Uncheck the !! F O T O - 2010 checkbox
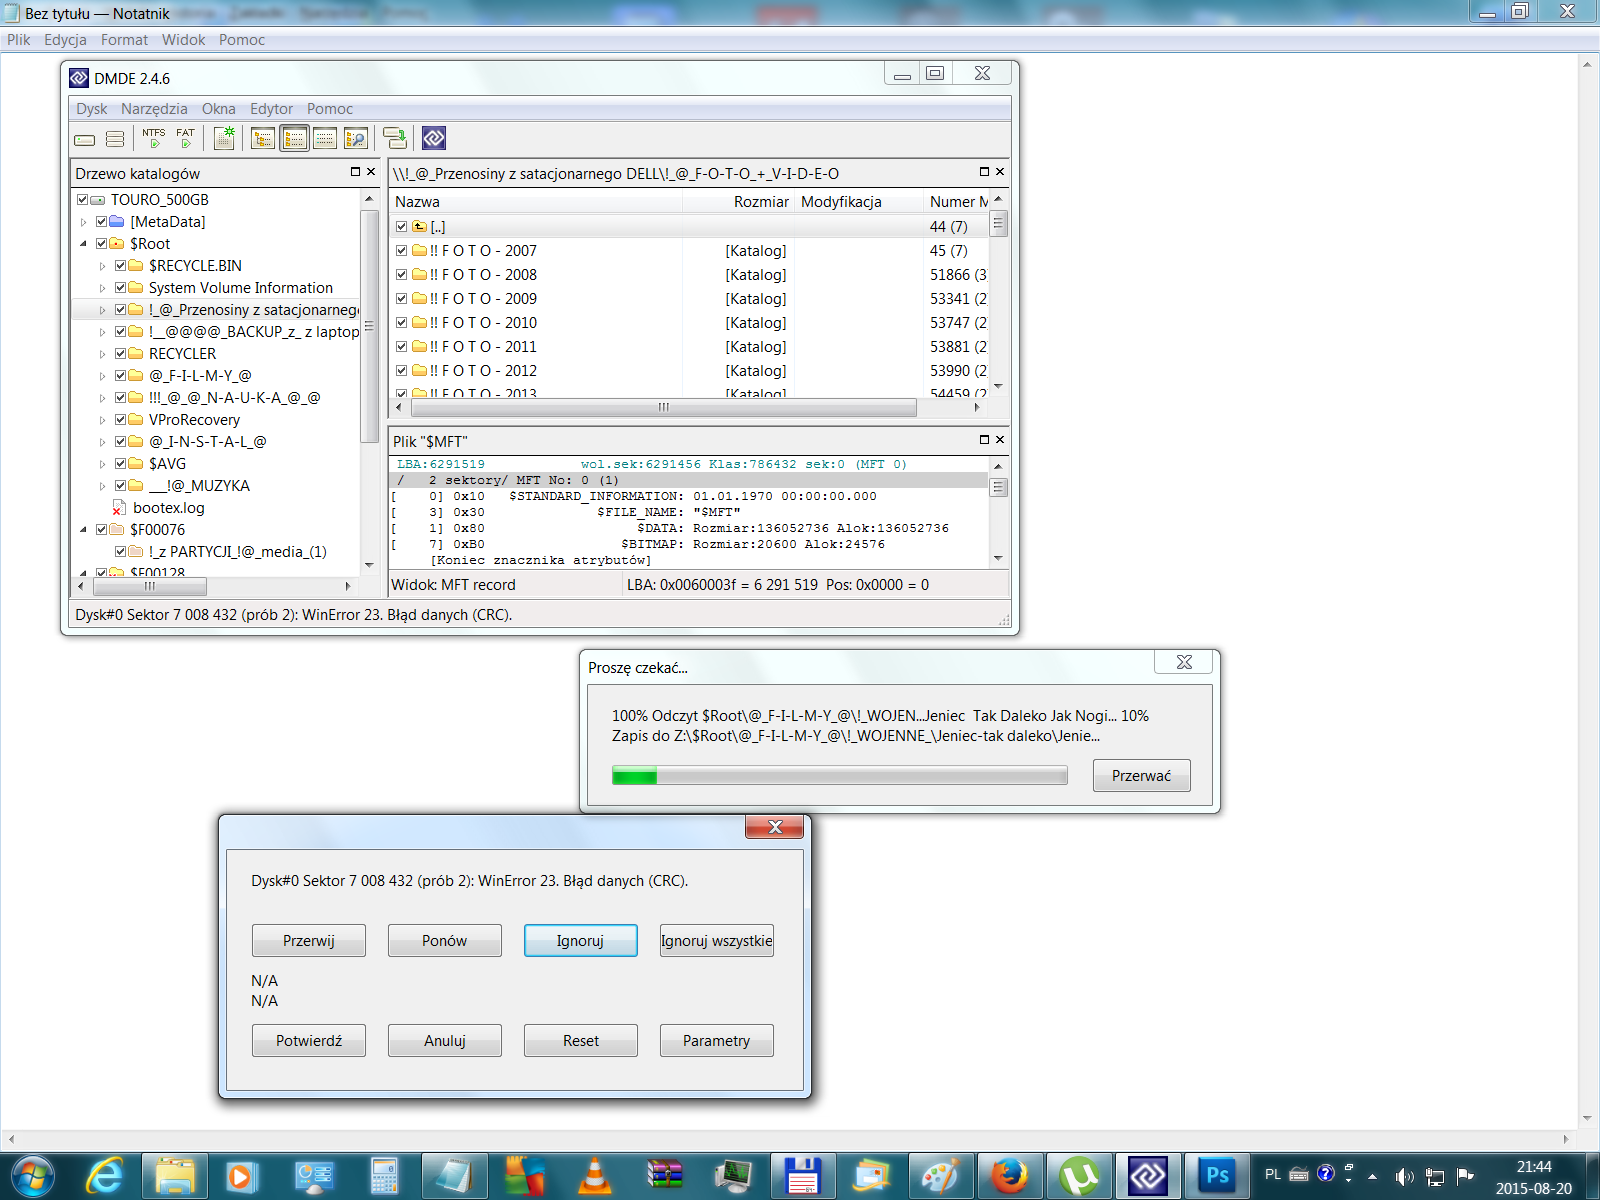1600x1200 pixels. coord(402,323)
